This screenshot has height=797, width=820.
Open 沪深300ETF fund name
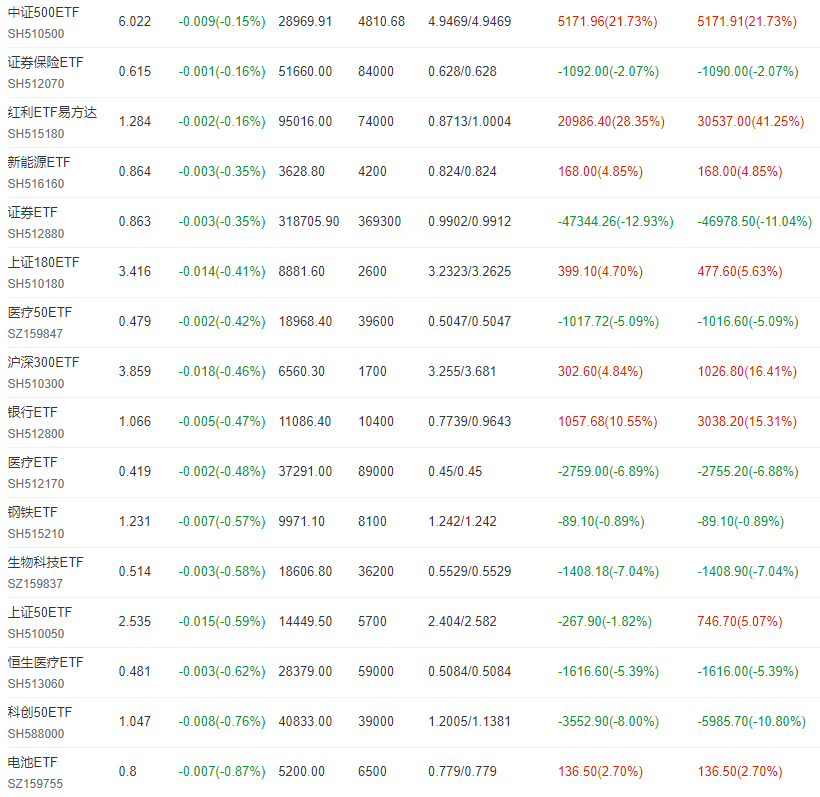coord(43,362)
